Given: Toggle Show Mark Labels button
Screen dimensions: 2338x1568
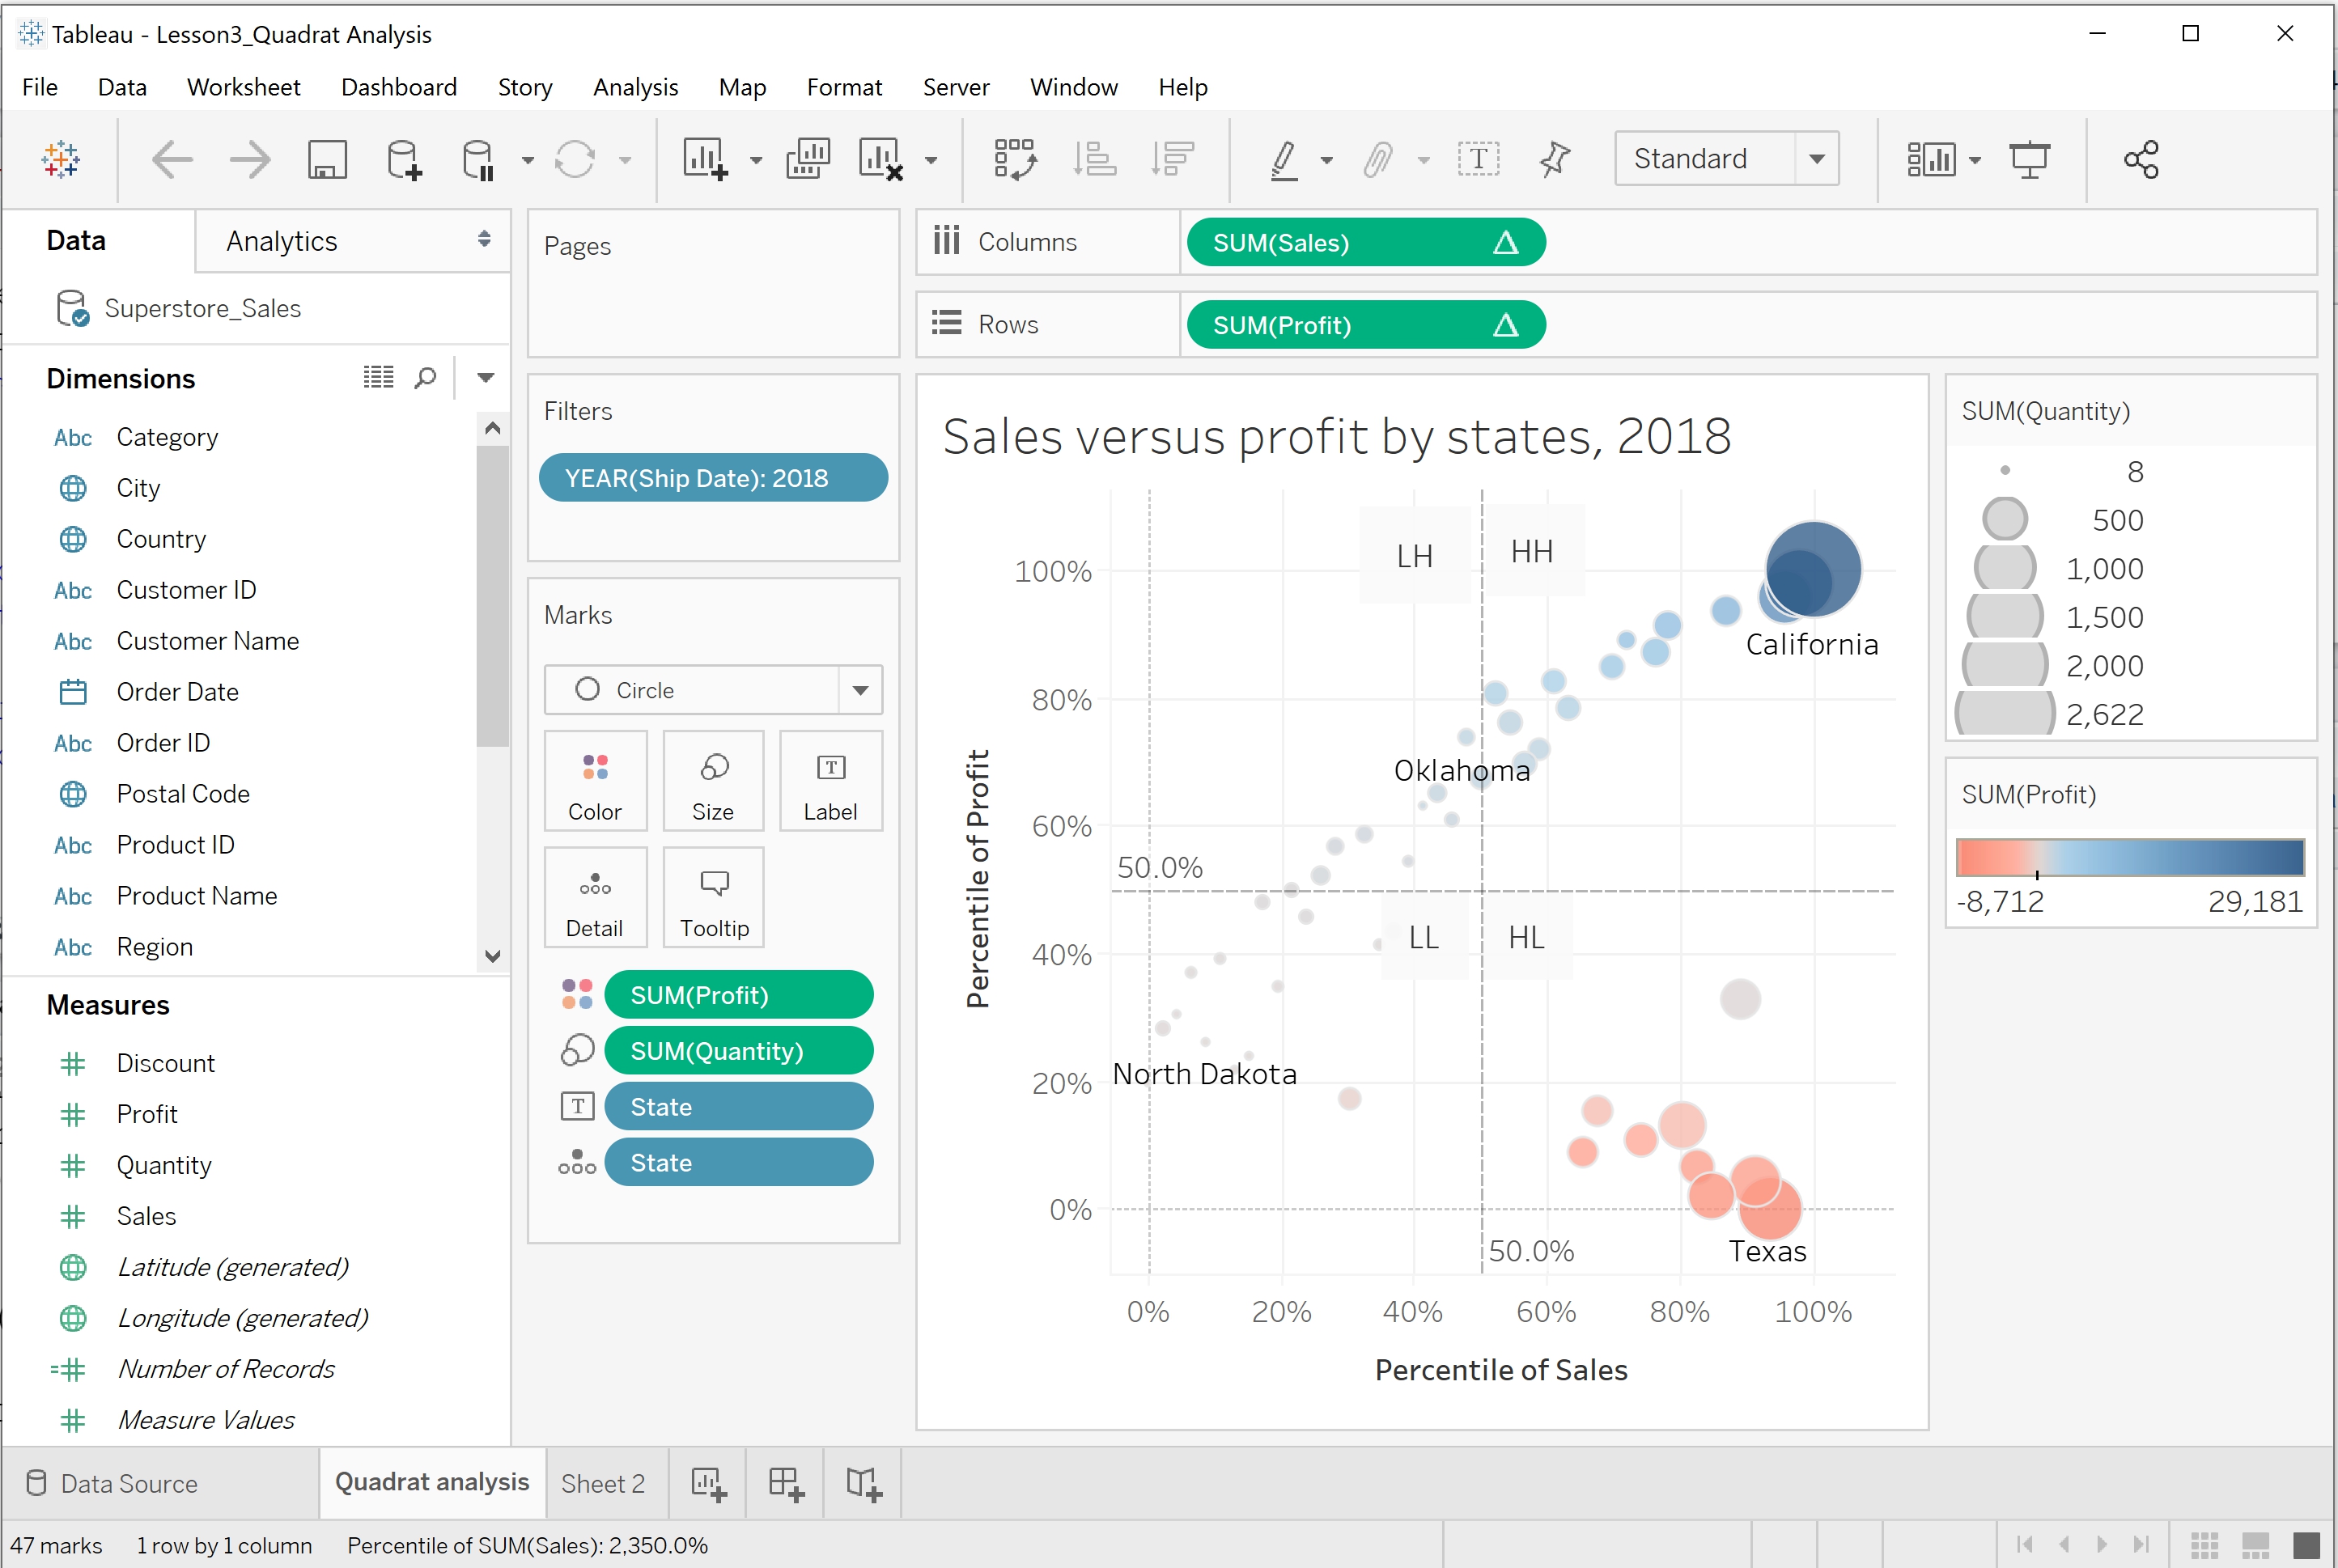Looking at the screenshot, I should pyautogui.click(x=1478, y=159).
